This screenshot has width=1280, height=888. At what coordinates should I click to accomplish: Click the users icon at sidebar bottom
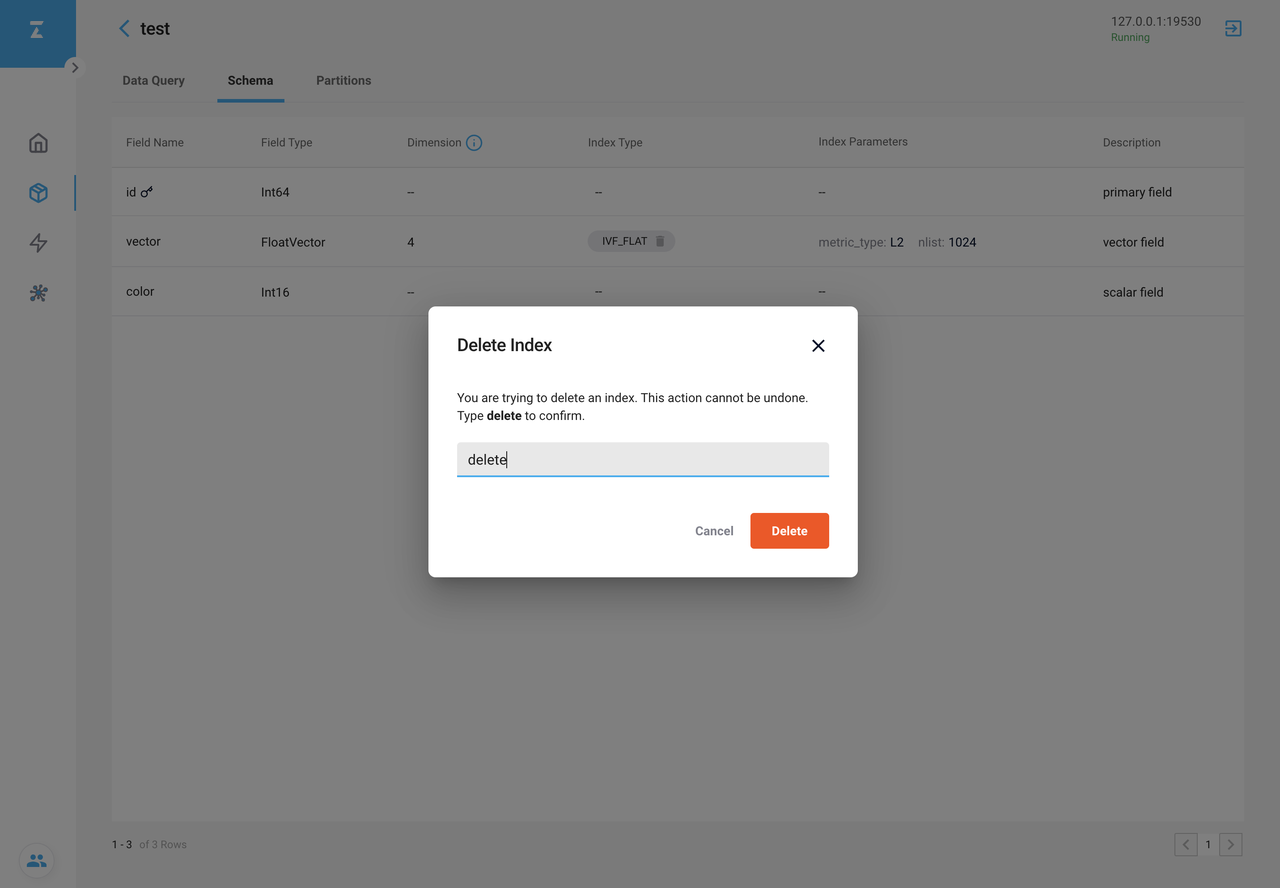(37, 860)
